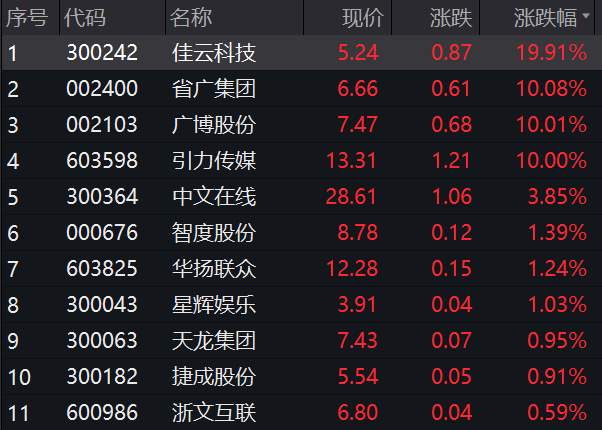Click change amount 0.12 for 智度股份
This screenshot has height=430, width=602.
[452, 233]
